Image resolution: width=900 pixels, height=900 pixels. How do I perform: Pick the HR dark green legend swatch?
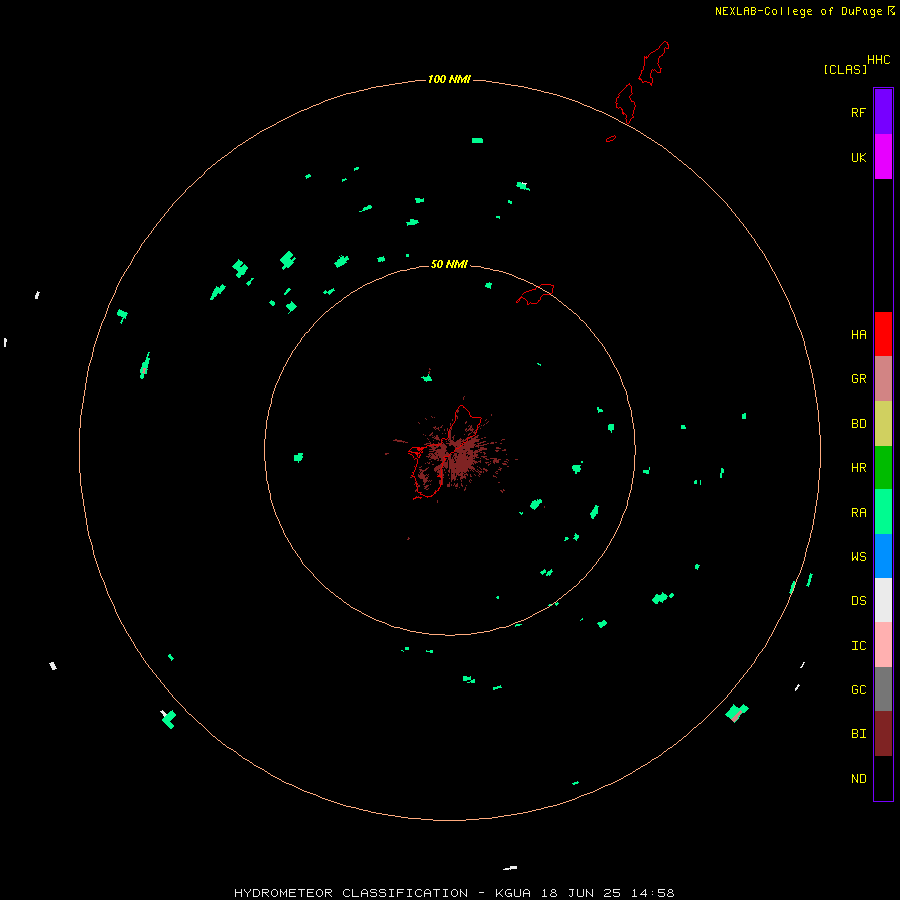[x=883, y=468]
